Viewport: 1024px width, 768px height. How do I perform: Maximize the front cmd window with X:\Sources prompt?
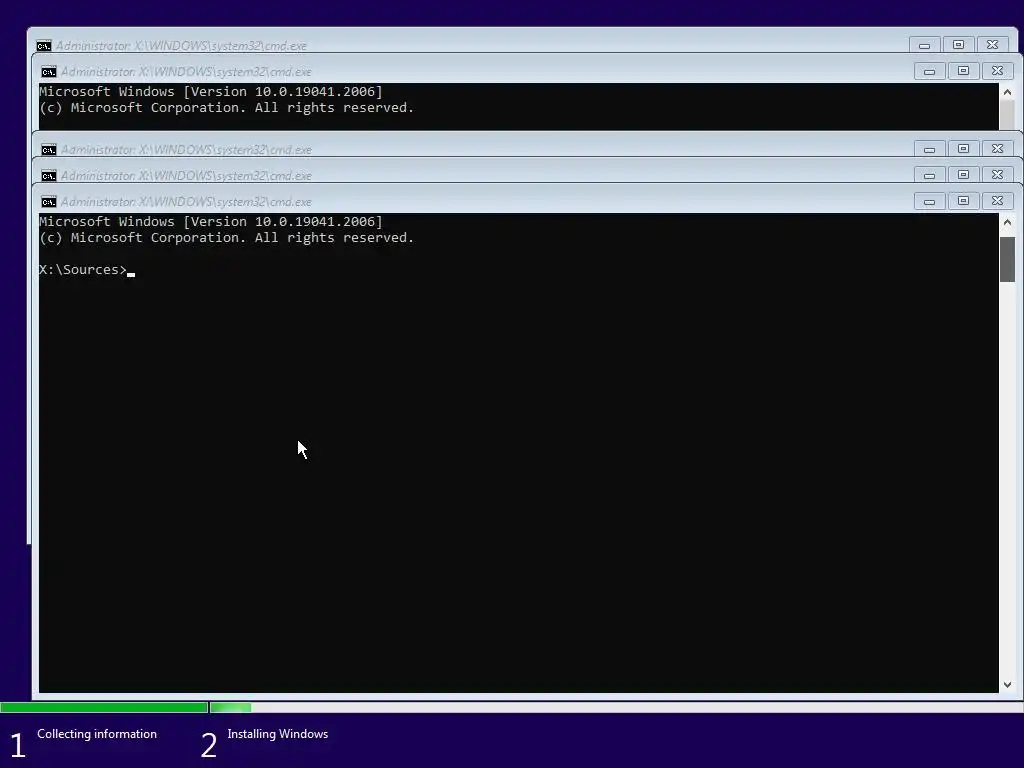(x=963, y=201)
